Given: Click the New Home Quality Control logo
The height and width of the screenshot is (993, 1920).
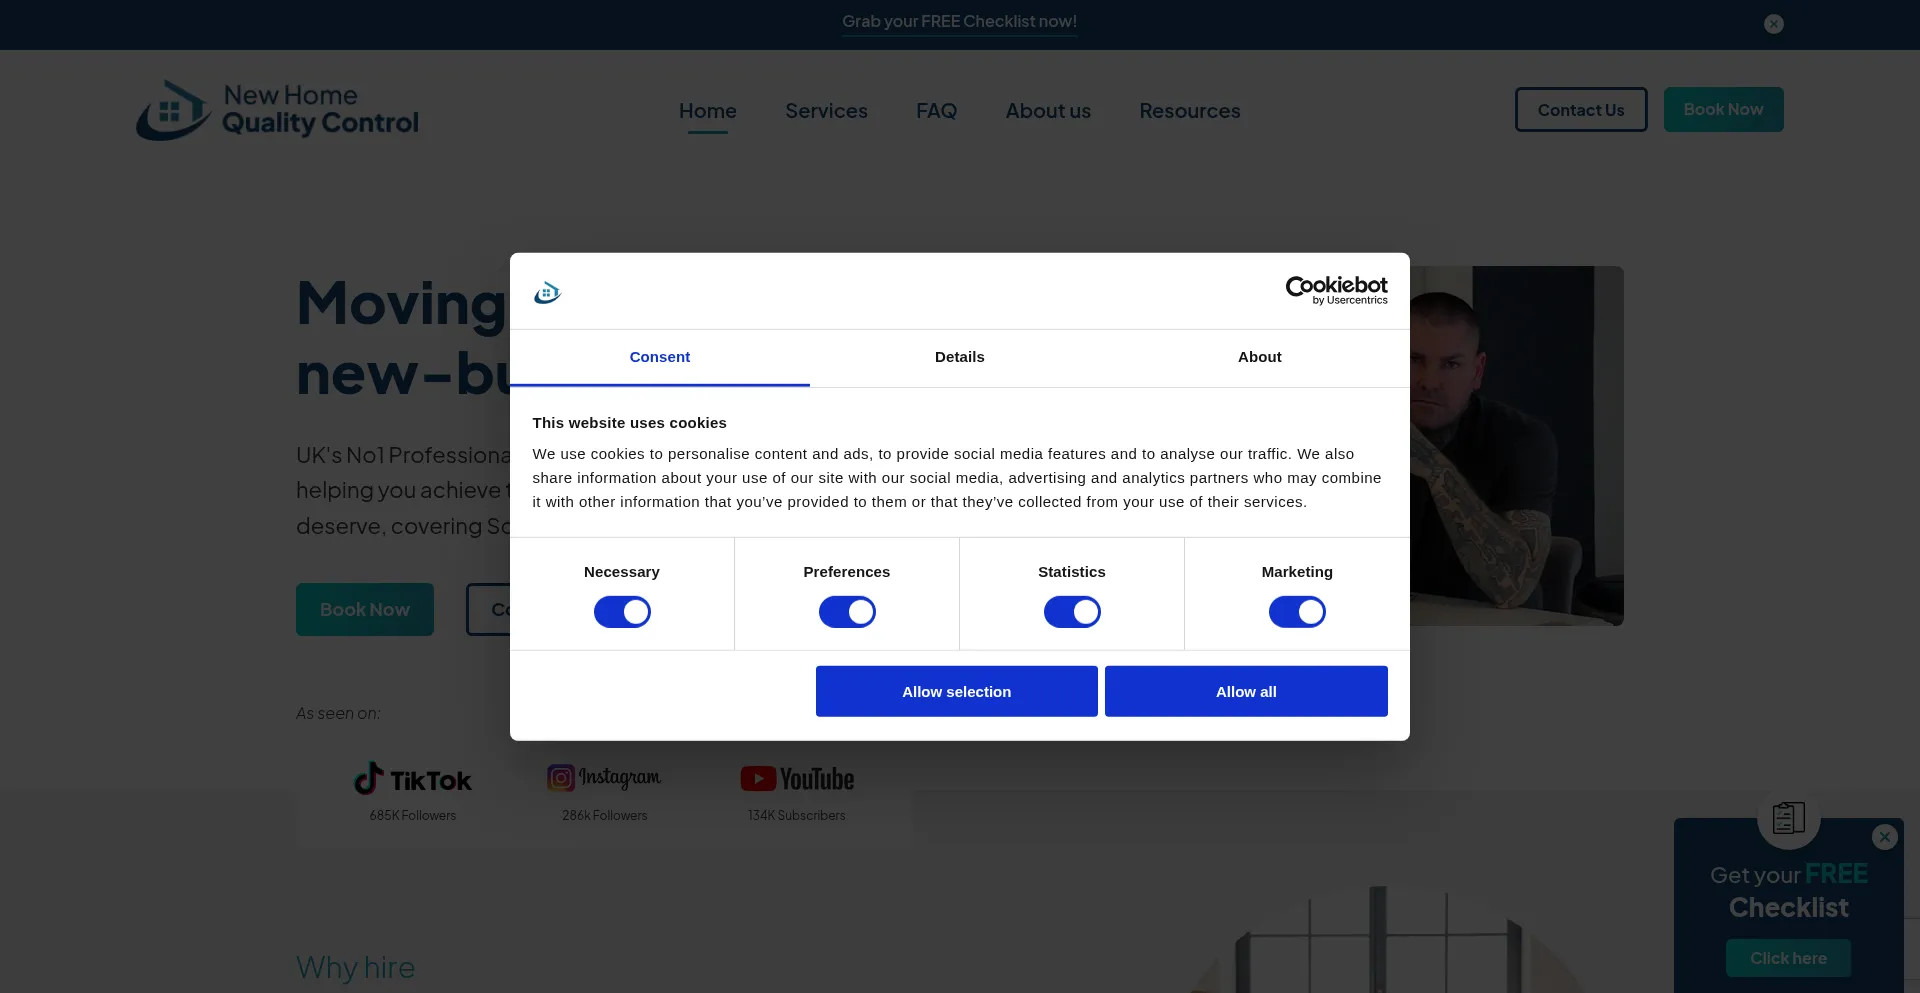Looking at the screenshot, I should 277,110.
